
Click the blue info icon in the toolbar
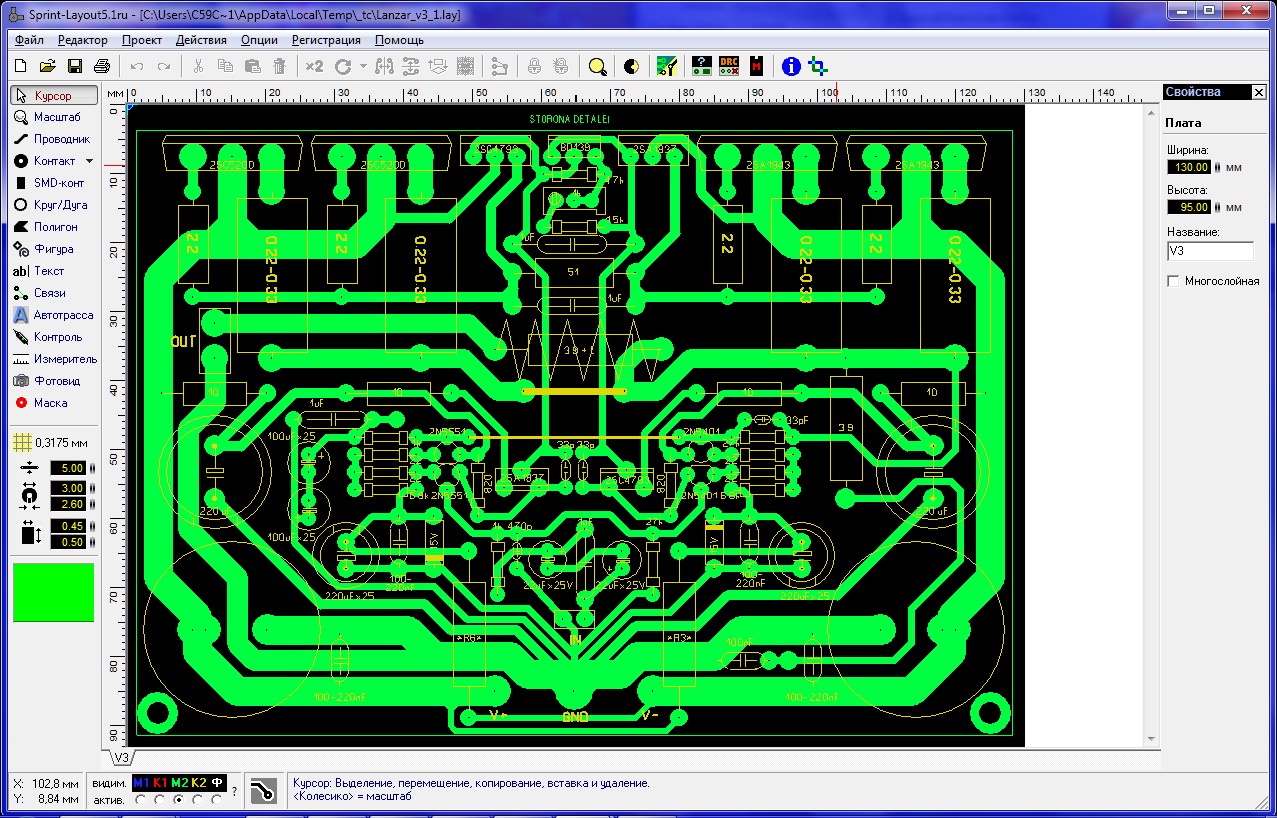pyautogui.click(x=790, y=66)
